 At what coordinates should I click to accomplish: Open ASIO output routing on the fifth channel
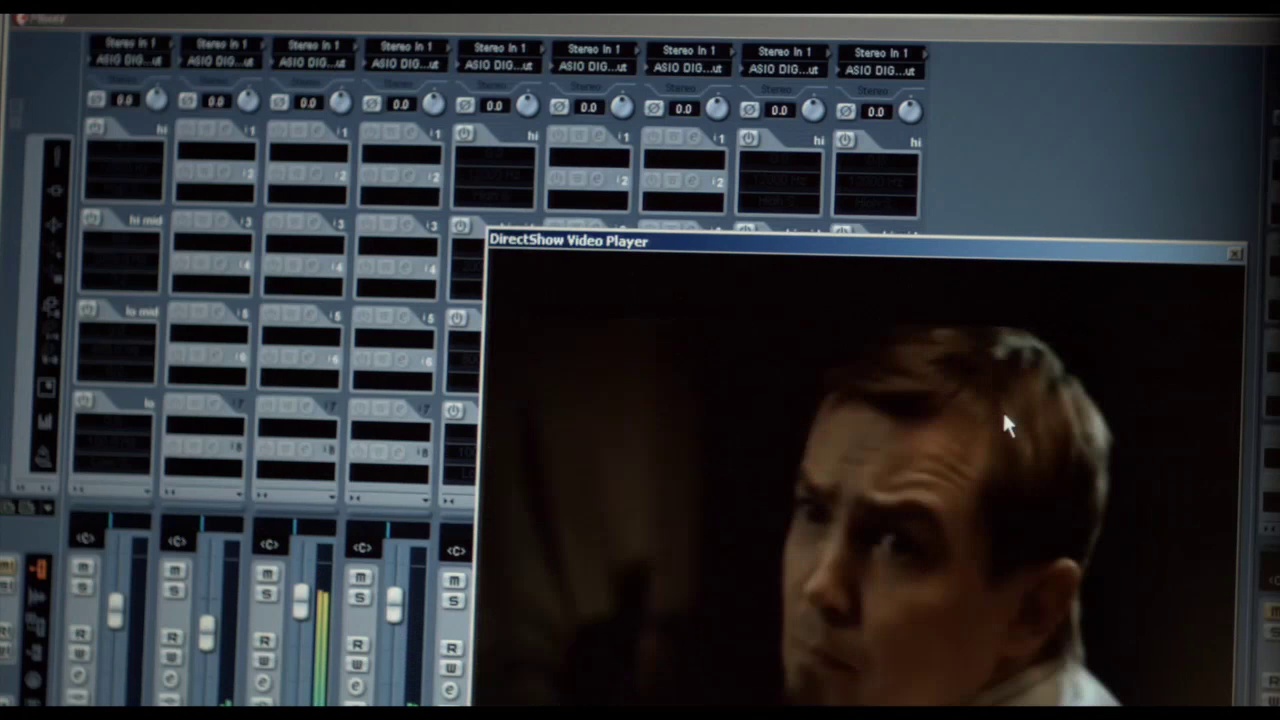click(x=499, y=65)
